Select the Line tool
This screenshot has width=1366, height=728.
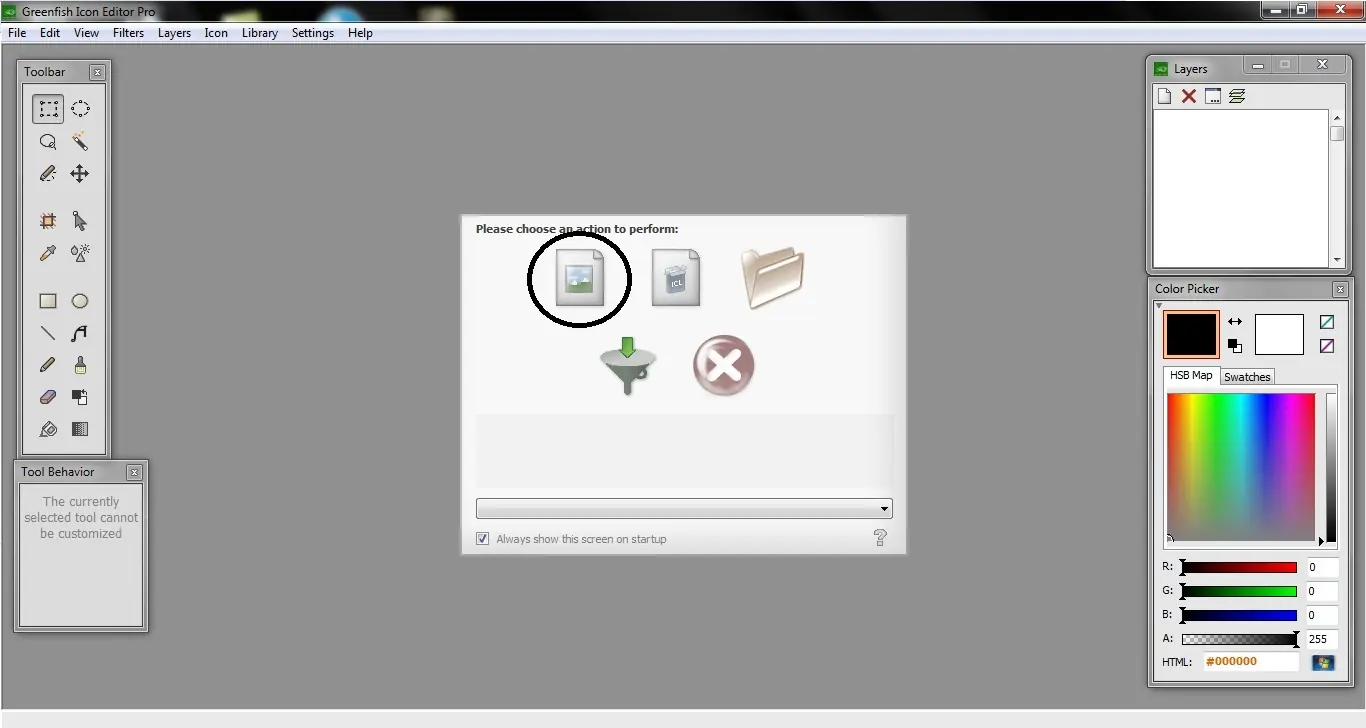(48, 333)
